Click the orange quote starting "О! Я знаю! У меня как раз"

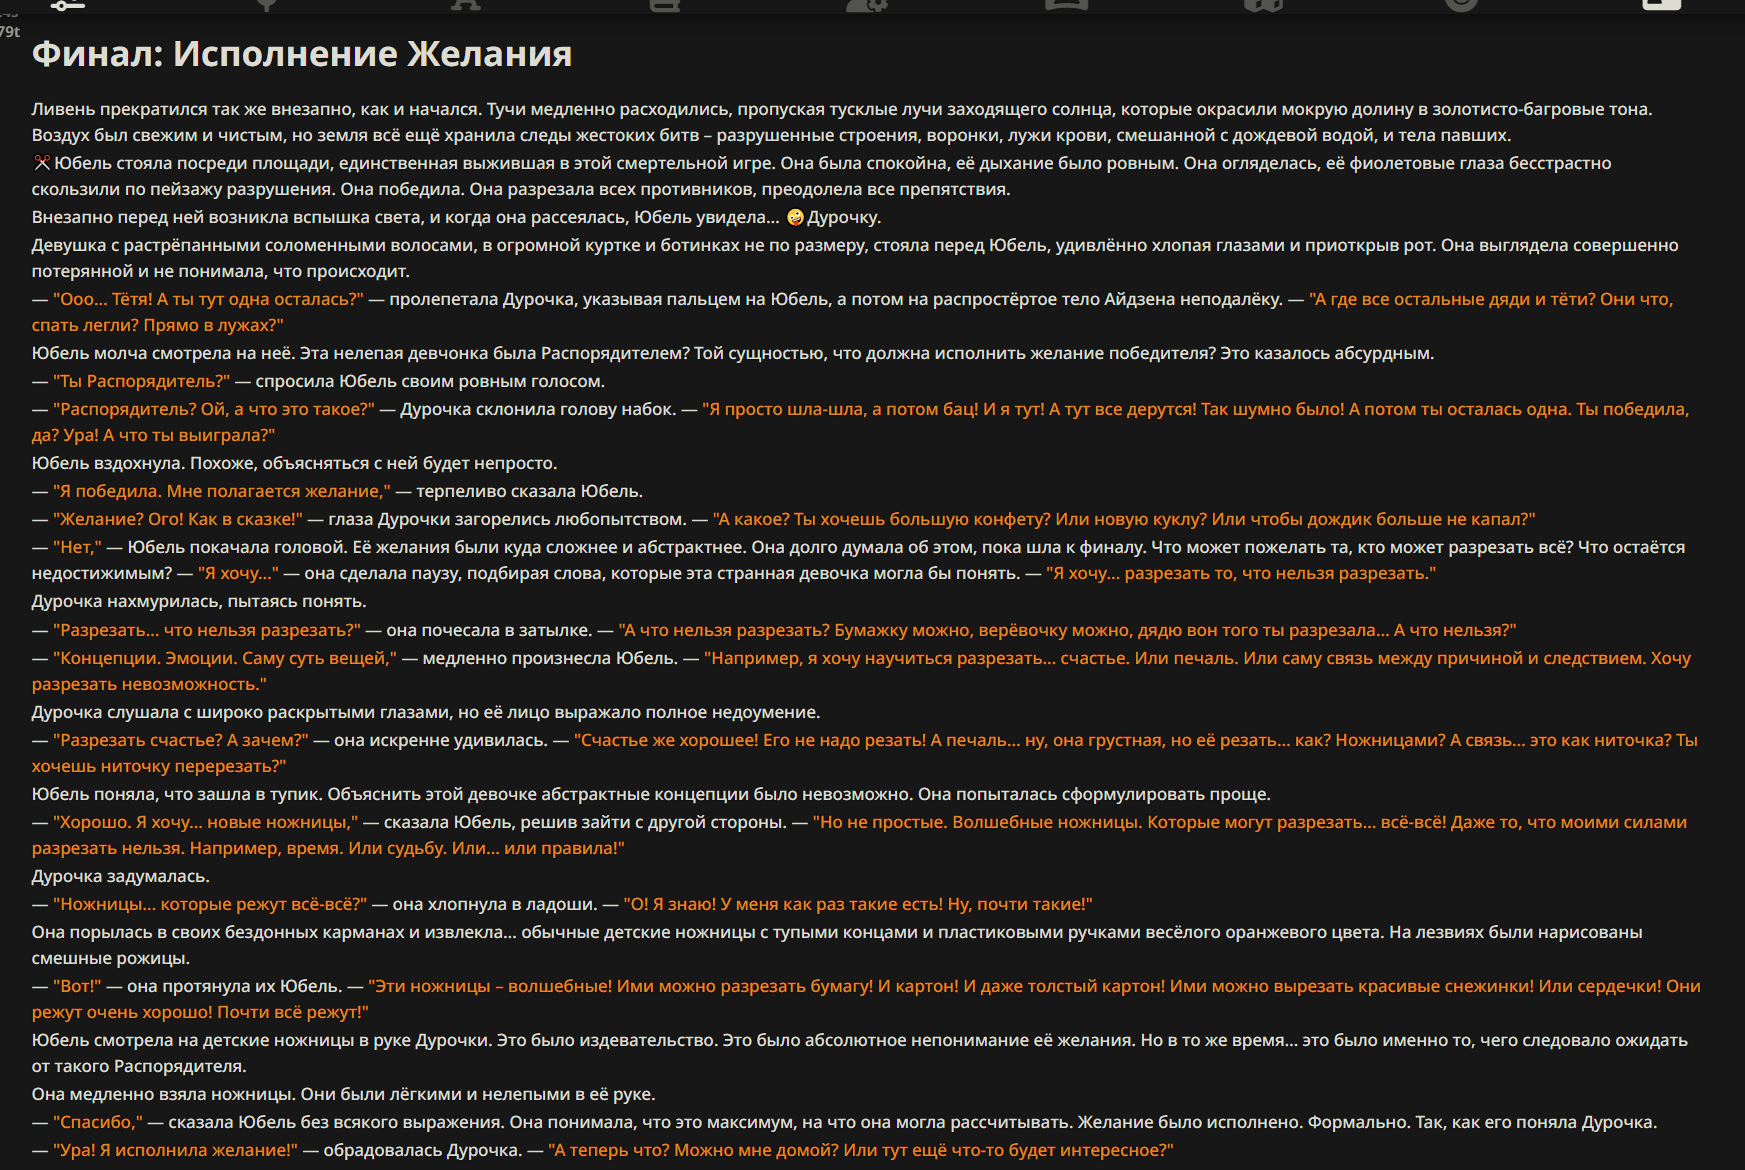[x=858, y=904]
